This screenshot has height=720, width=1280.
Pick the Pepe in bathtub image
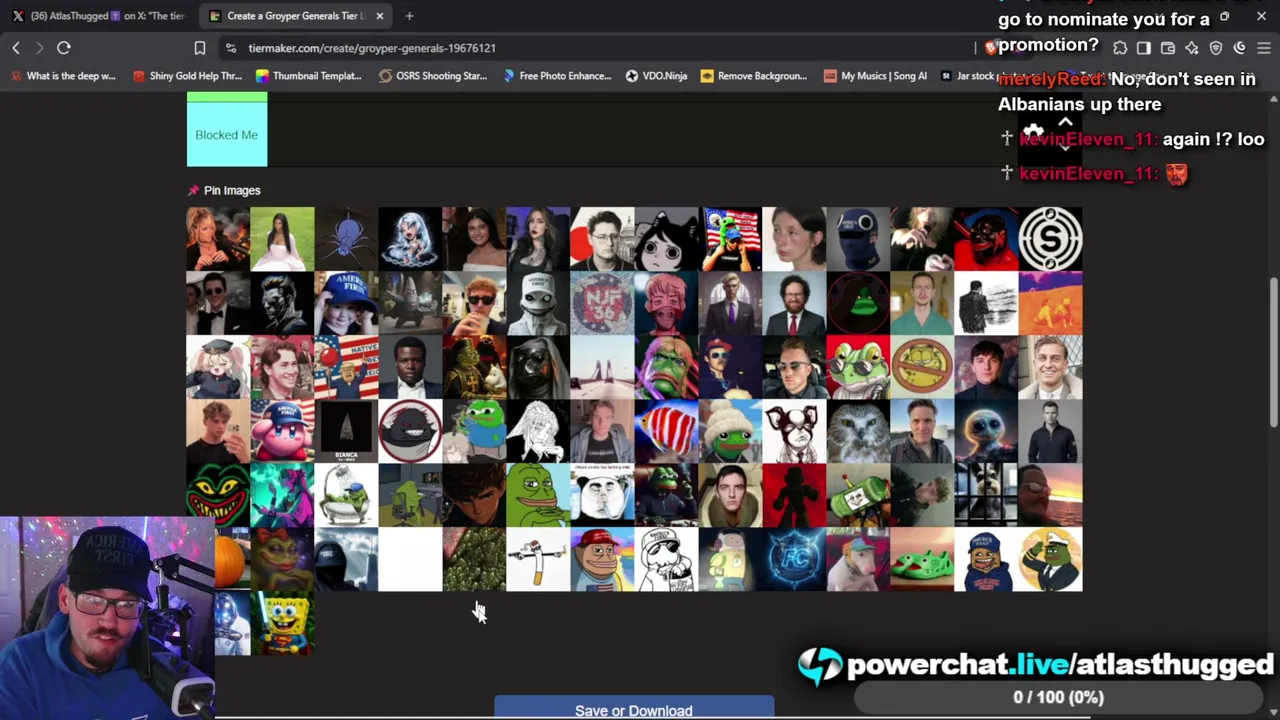(346, 495)
